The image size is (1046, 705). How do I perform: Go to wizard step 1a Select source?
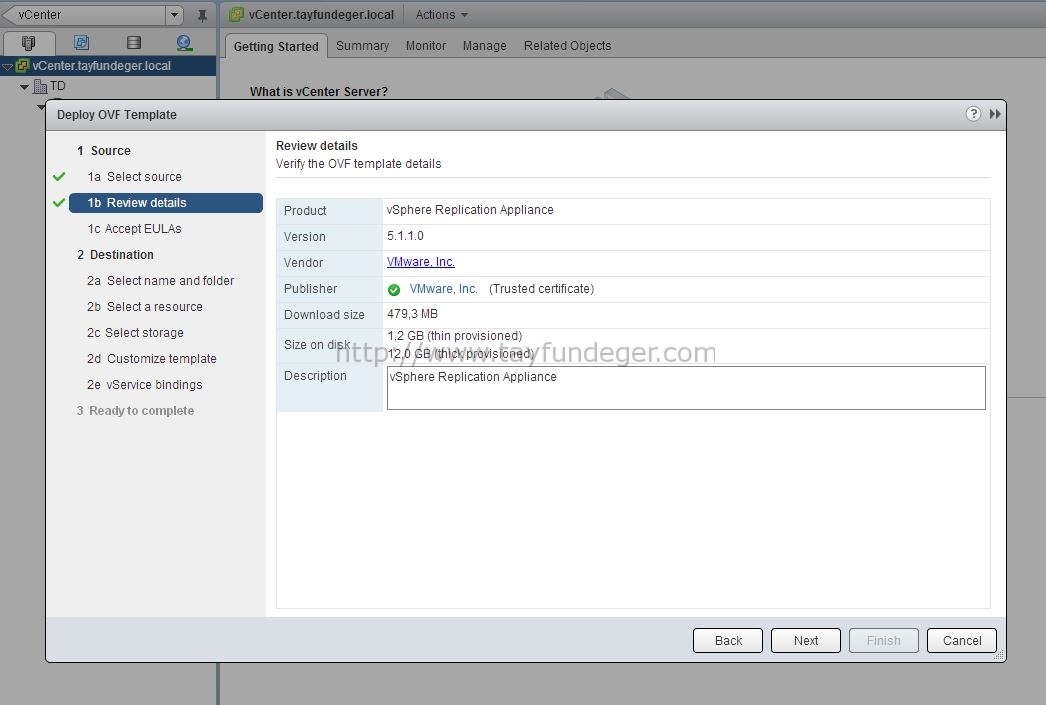click(x=134, y=177)
